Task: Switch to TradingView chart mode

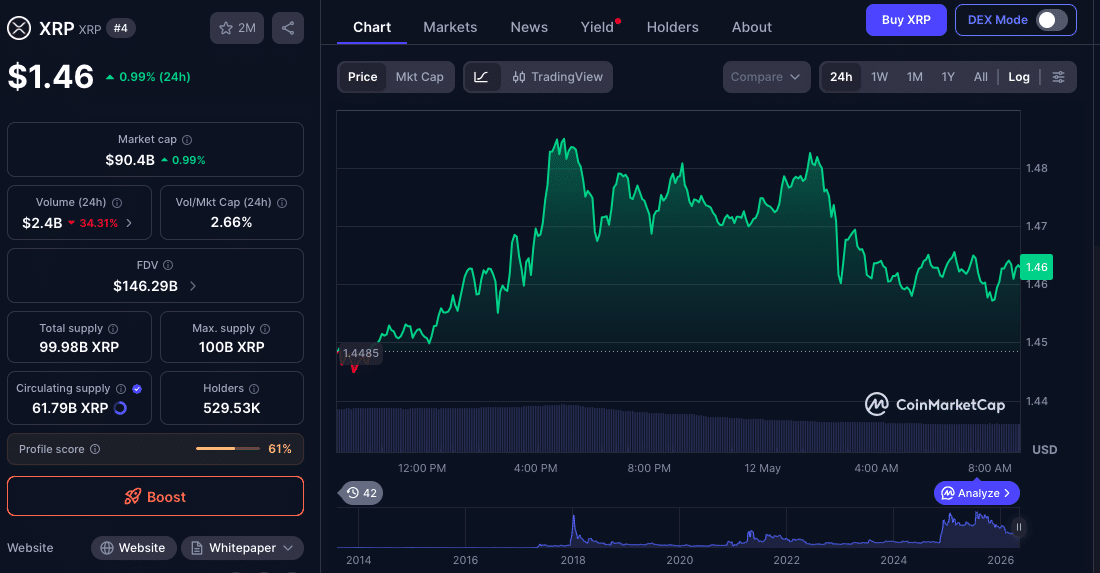Action: tap(558, 77)
